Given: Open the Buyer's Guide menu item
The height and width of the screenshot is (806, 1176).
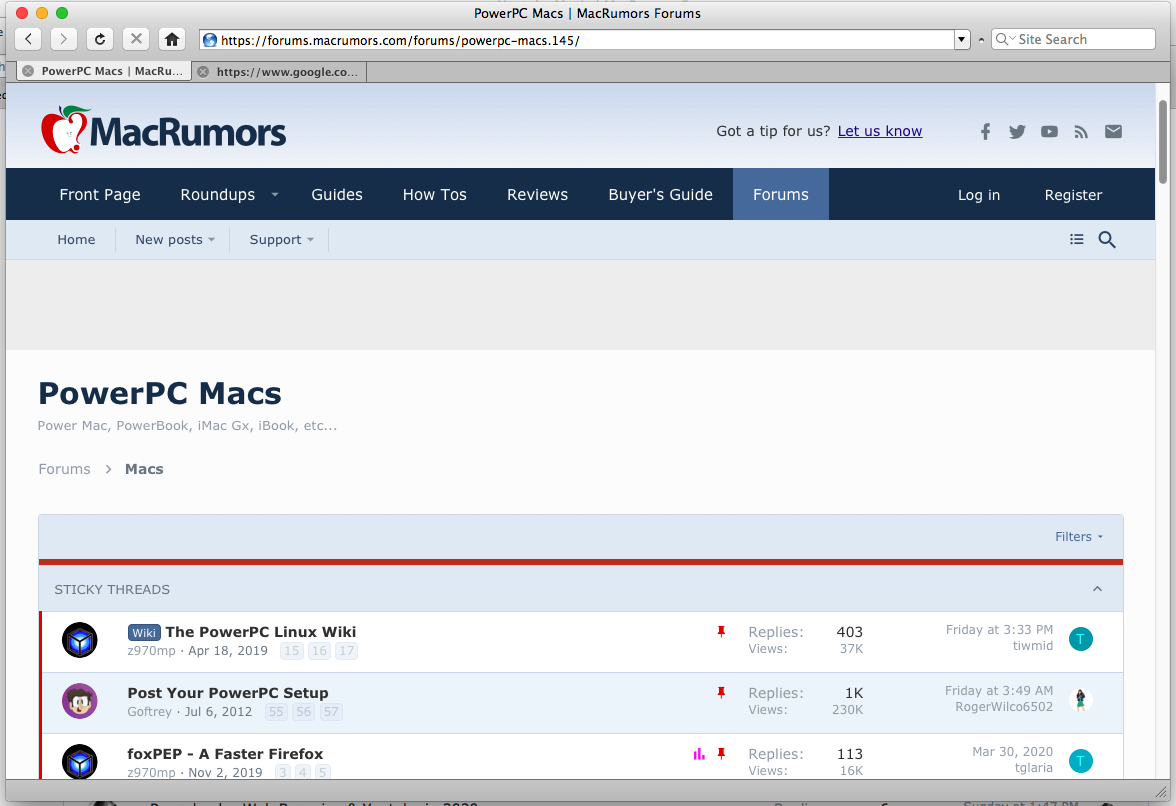Looking at the screenshot, I should (x=660, y=194).
